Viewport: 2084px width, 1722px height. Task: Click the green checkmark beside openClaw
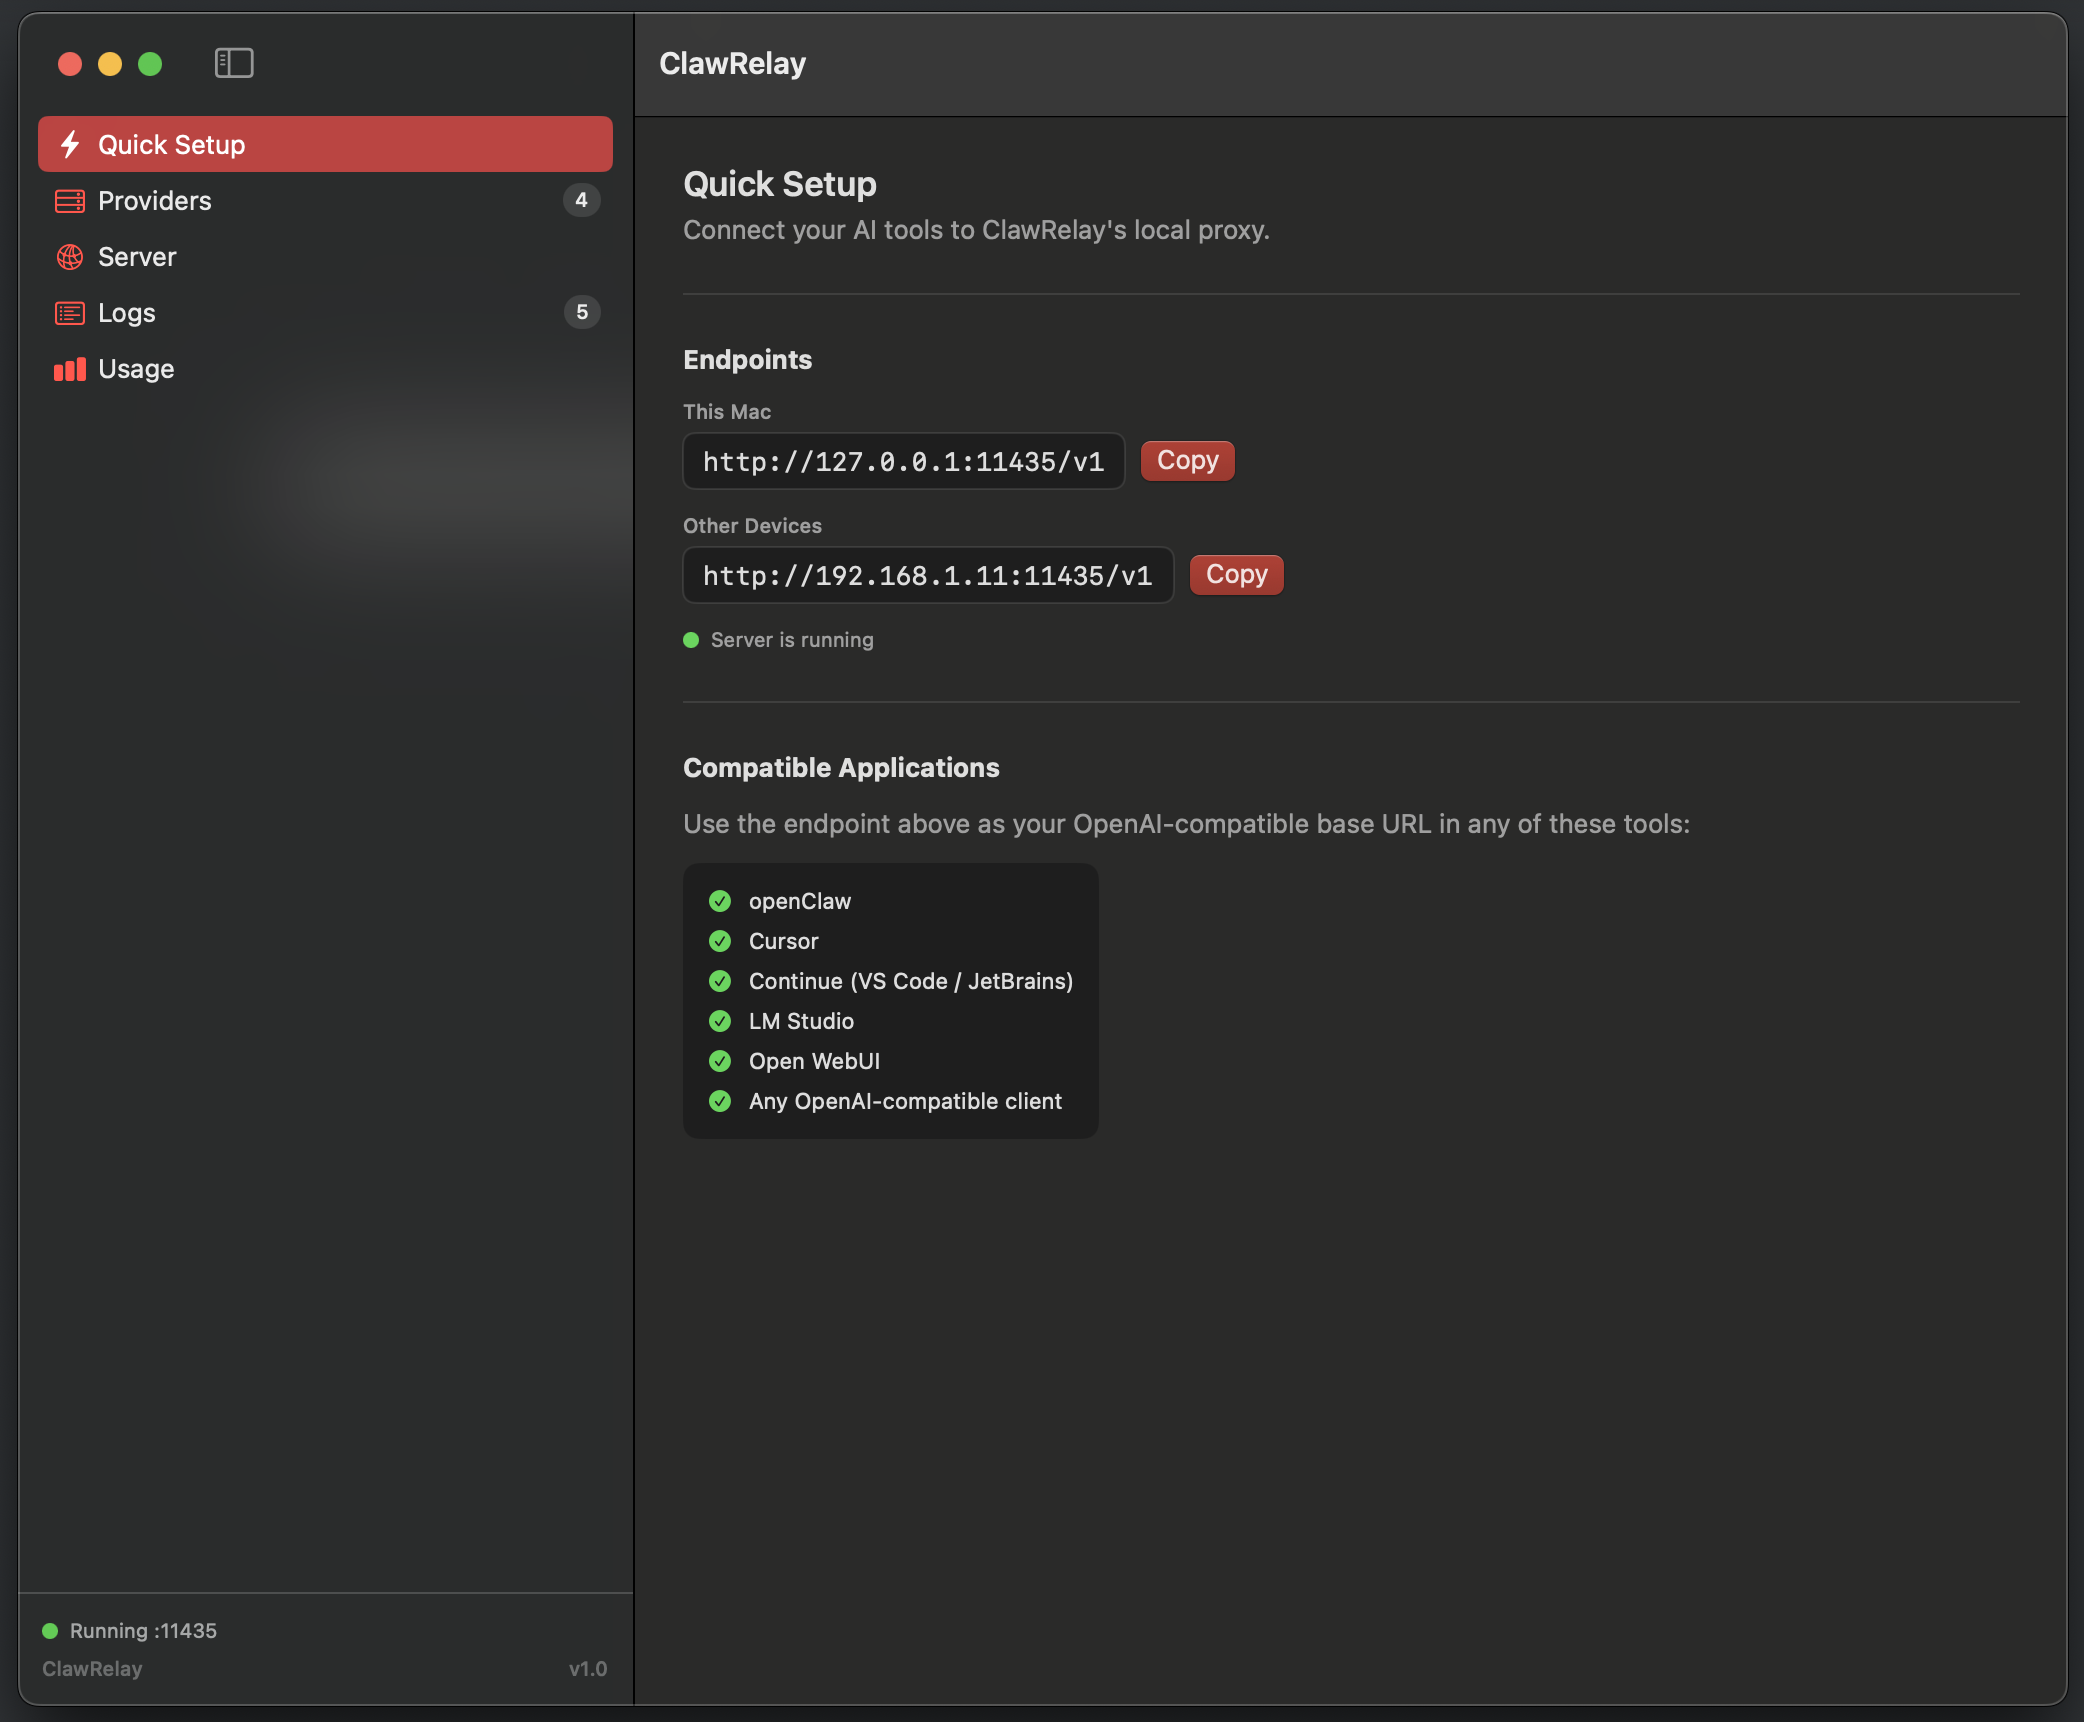click(720, 901)
